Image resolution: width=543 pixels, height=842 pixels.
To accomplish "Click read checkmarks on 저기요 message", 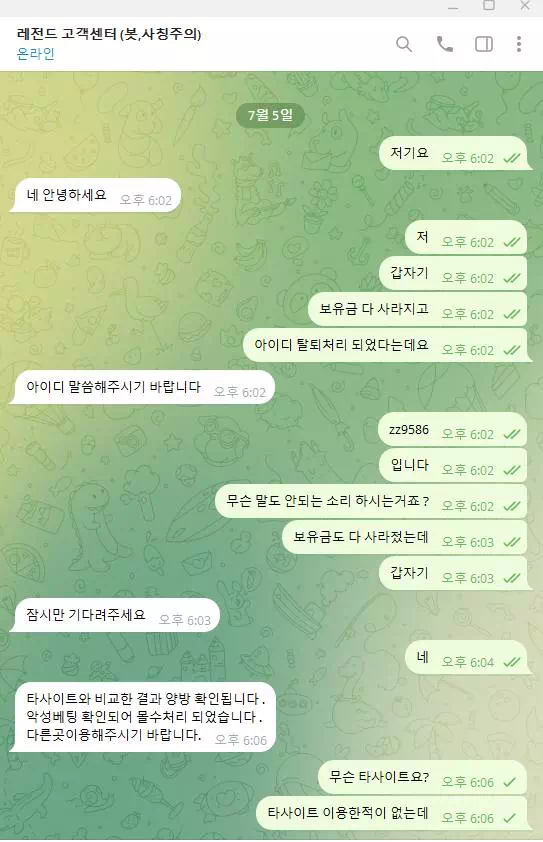I will tap(512, 158).
